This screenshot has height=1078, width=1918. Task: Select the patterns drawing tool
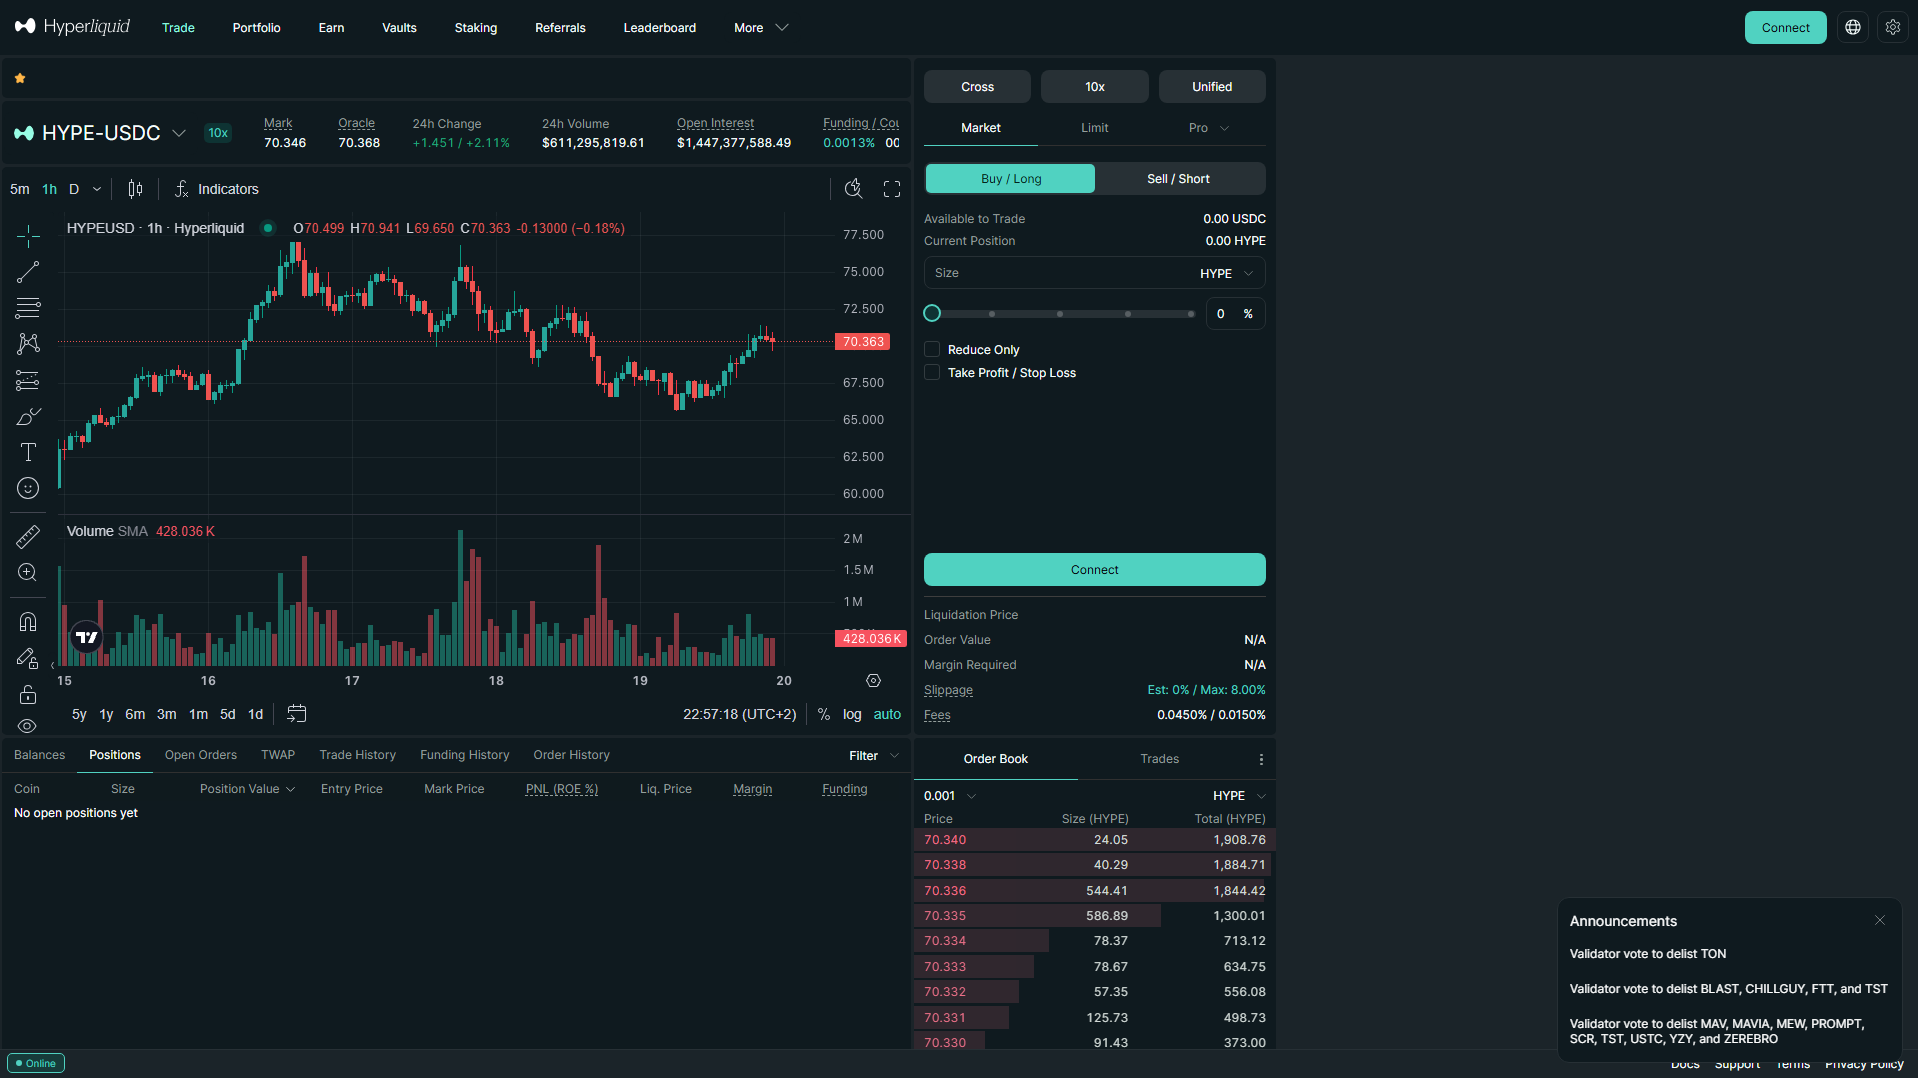pos(28,344)
